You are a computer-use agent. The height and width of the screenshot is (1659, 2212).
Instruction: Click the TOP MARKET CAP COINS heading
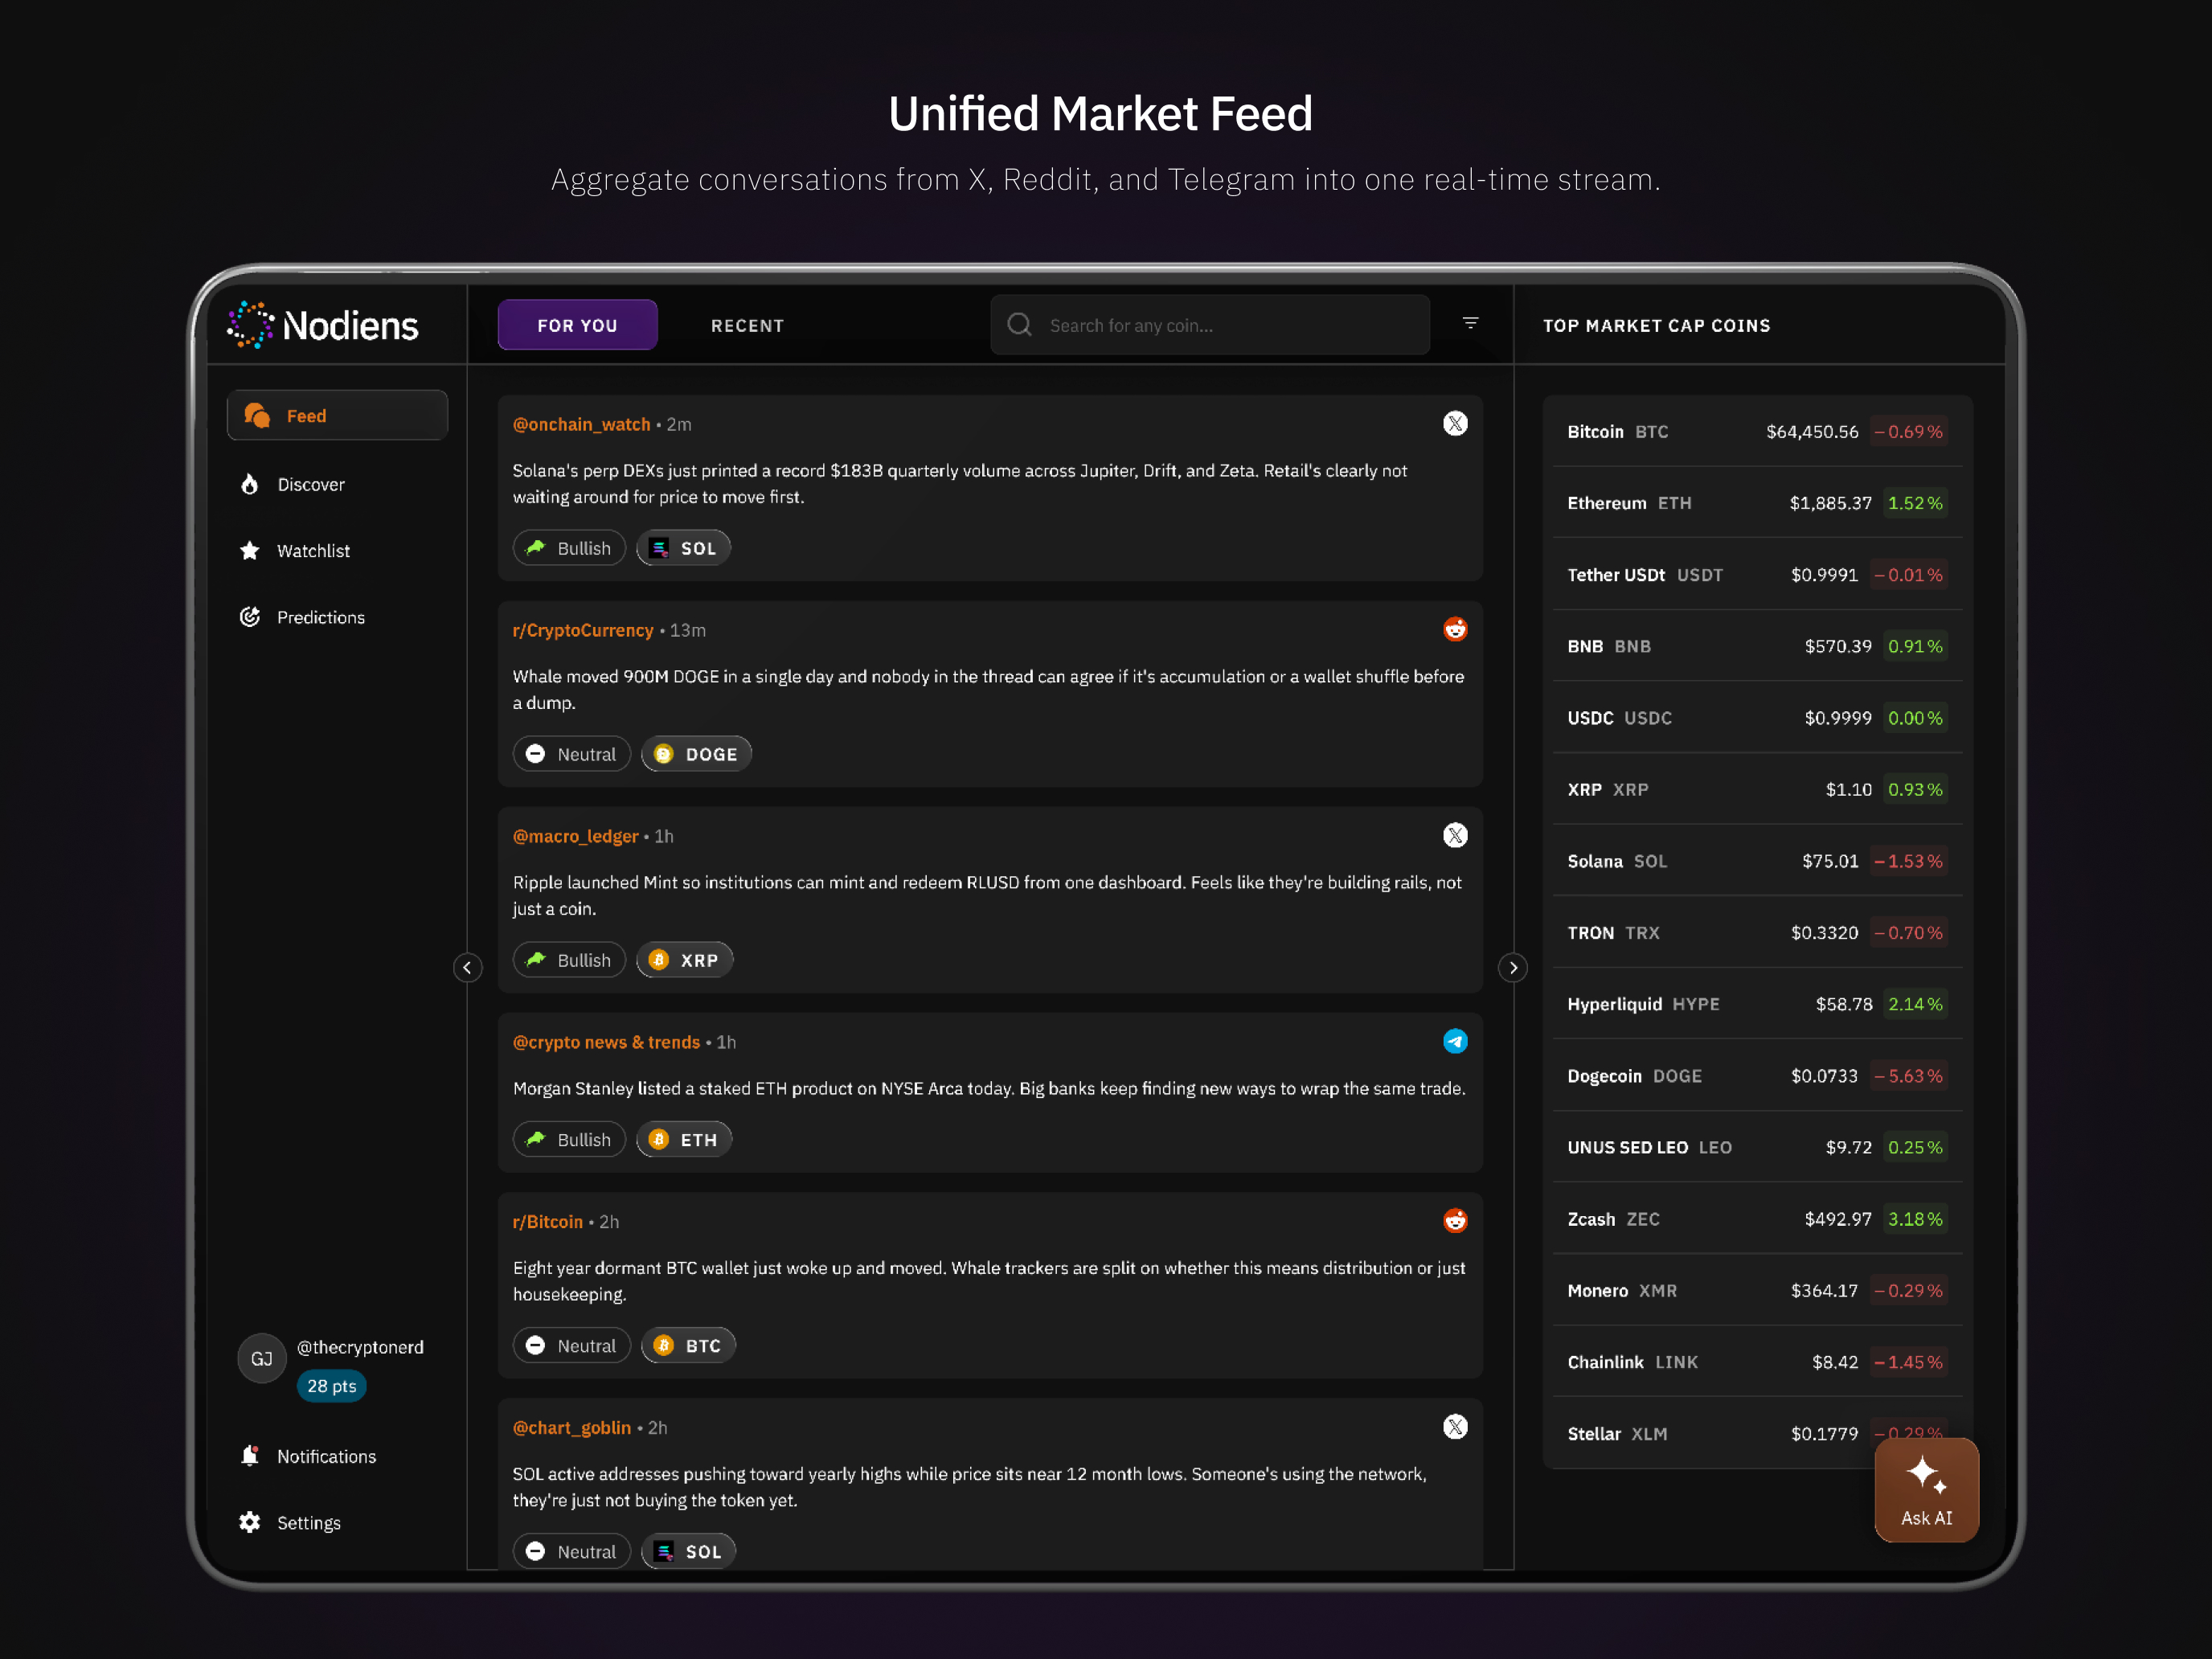click(x=1656, y=325)
